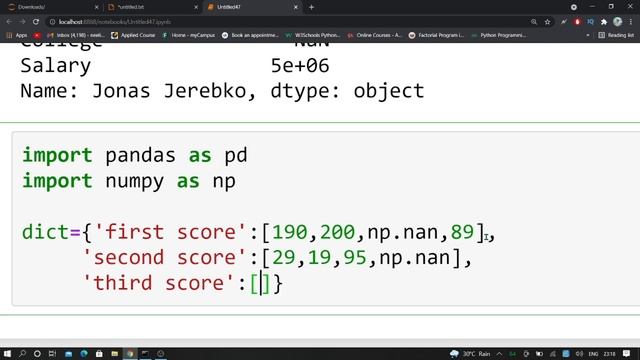
Task: Switch to Chrome on taskbar
Action: coord(130,353)
